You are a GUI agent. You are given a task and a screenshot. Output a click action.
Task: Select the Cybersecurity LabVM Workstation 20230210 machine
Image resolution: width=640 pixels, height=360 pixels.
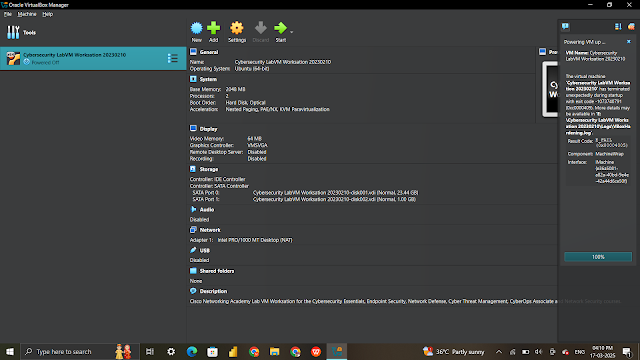click(93, 58)
